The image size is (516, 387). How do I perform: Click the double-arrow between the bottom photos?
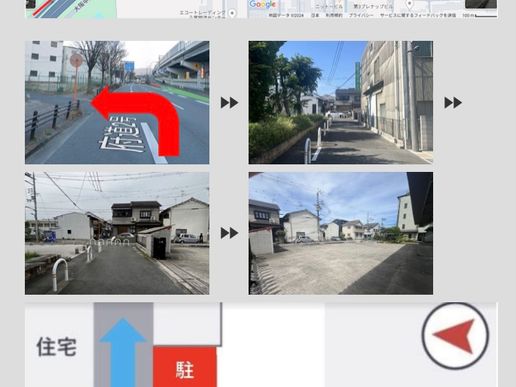[230, 233]
